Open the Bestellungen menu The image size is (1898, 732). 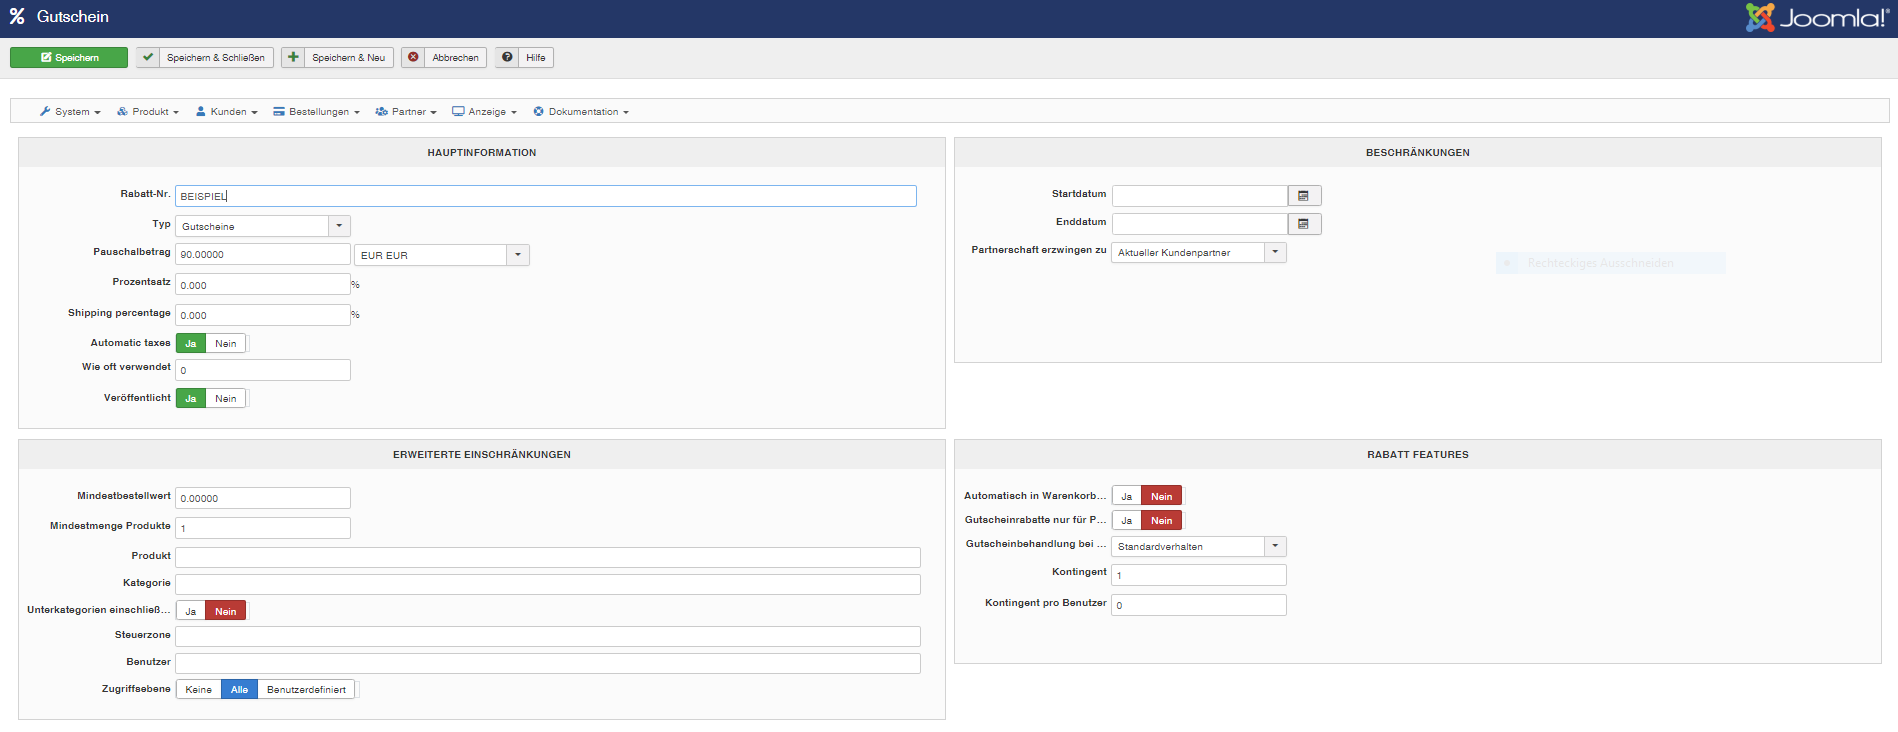point(317,112)
